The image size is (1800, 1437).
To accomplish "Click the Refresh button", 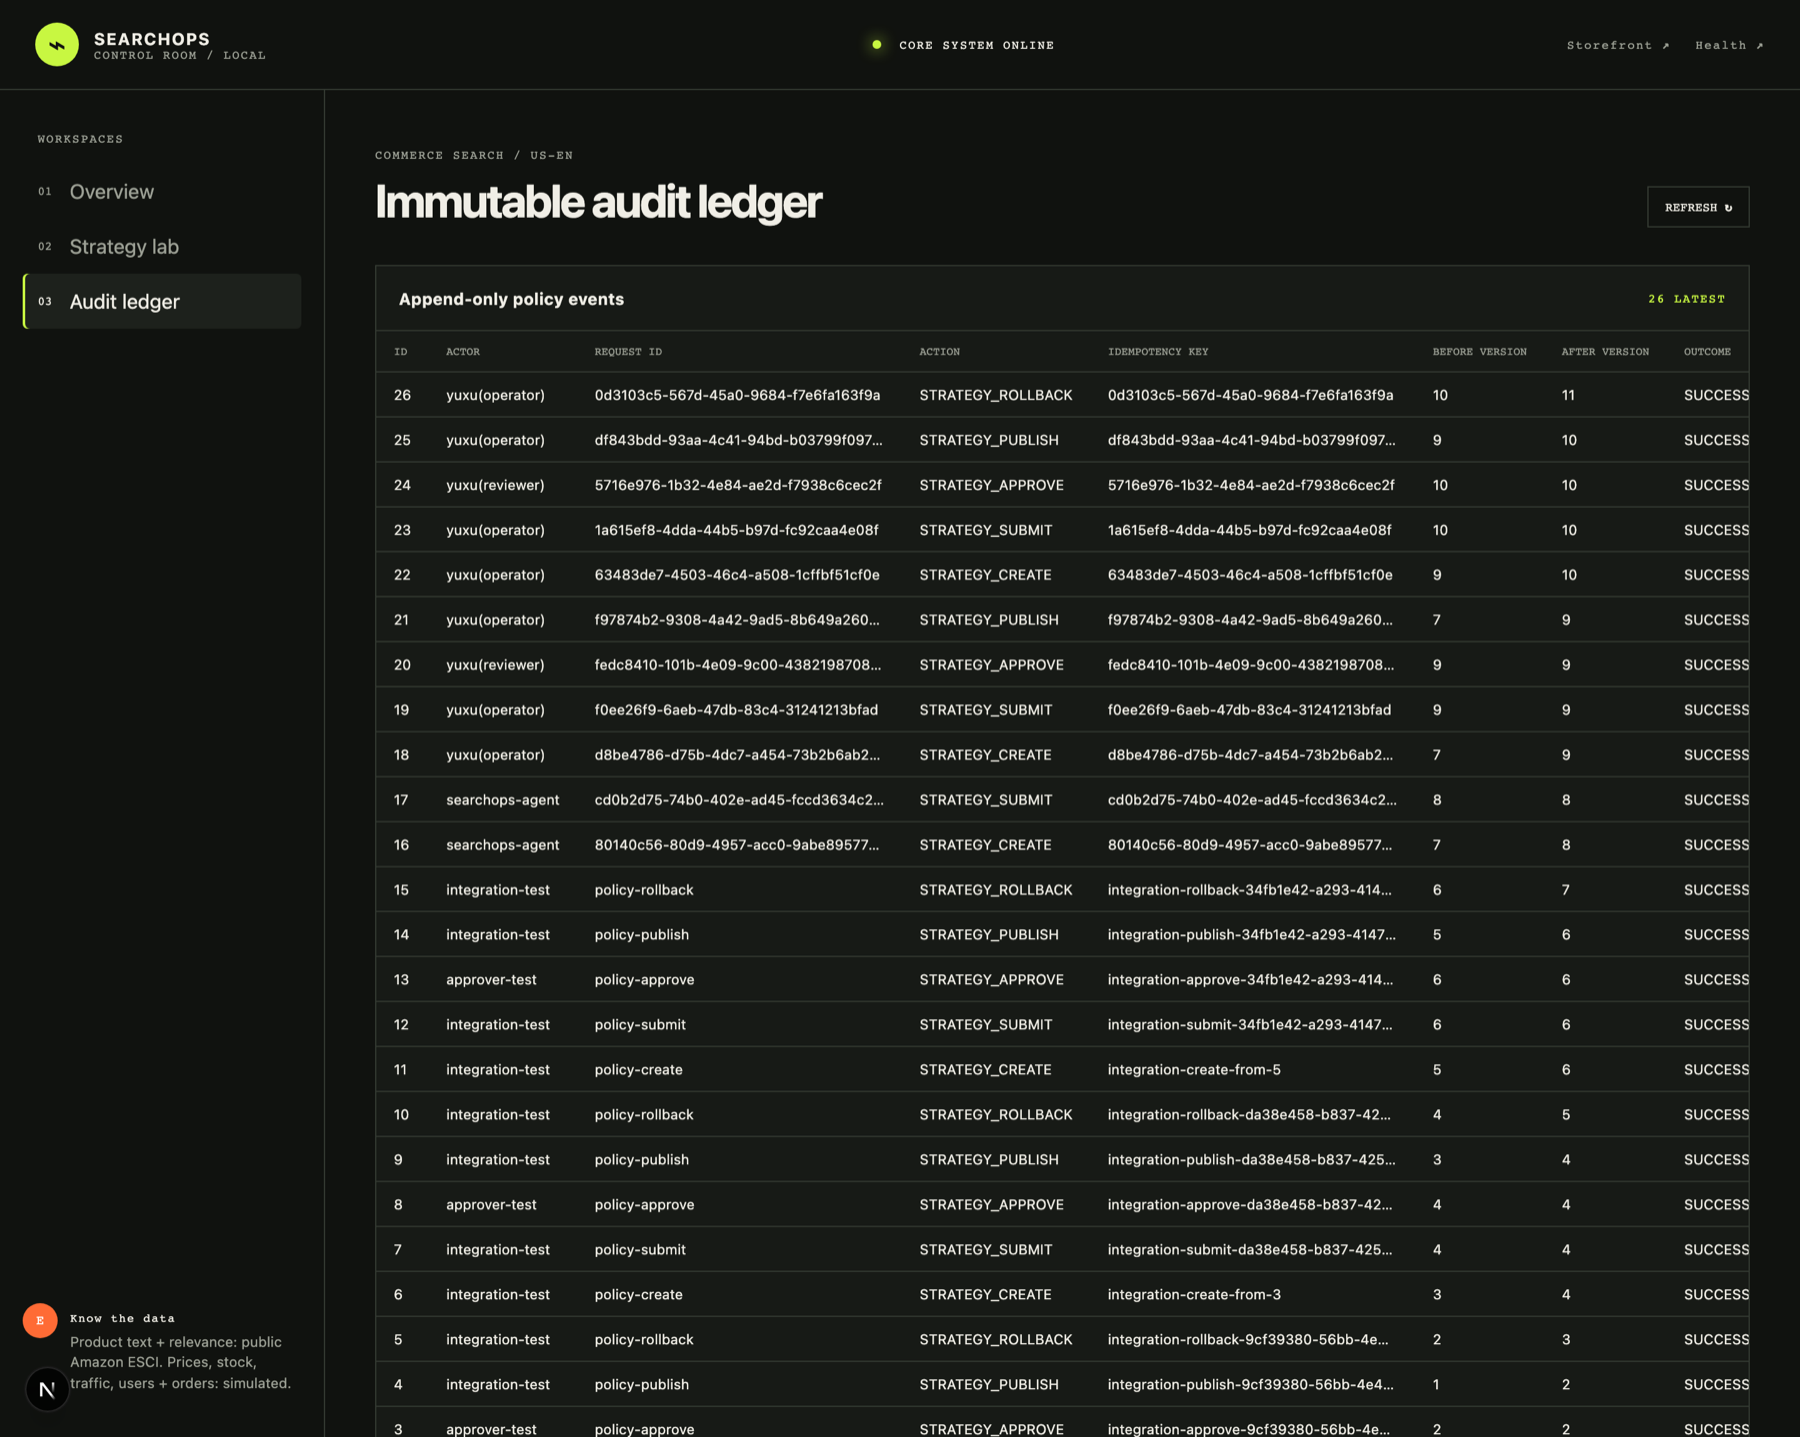I will (1698, 207).
